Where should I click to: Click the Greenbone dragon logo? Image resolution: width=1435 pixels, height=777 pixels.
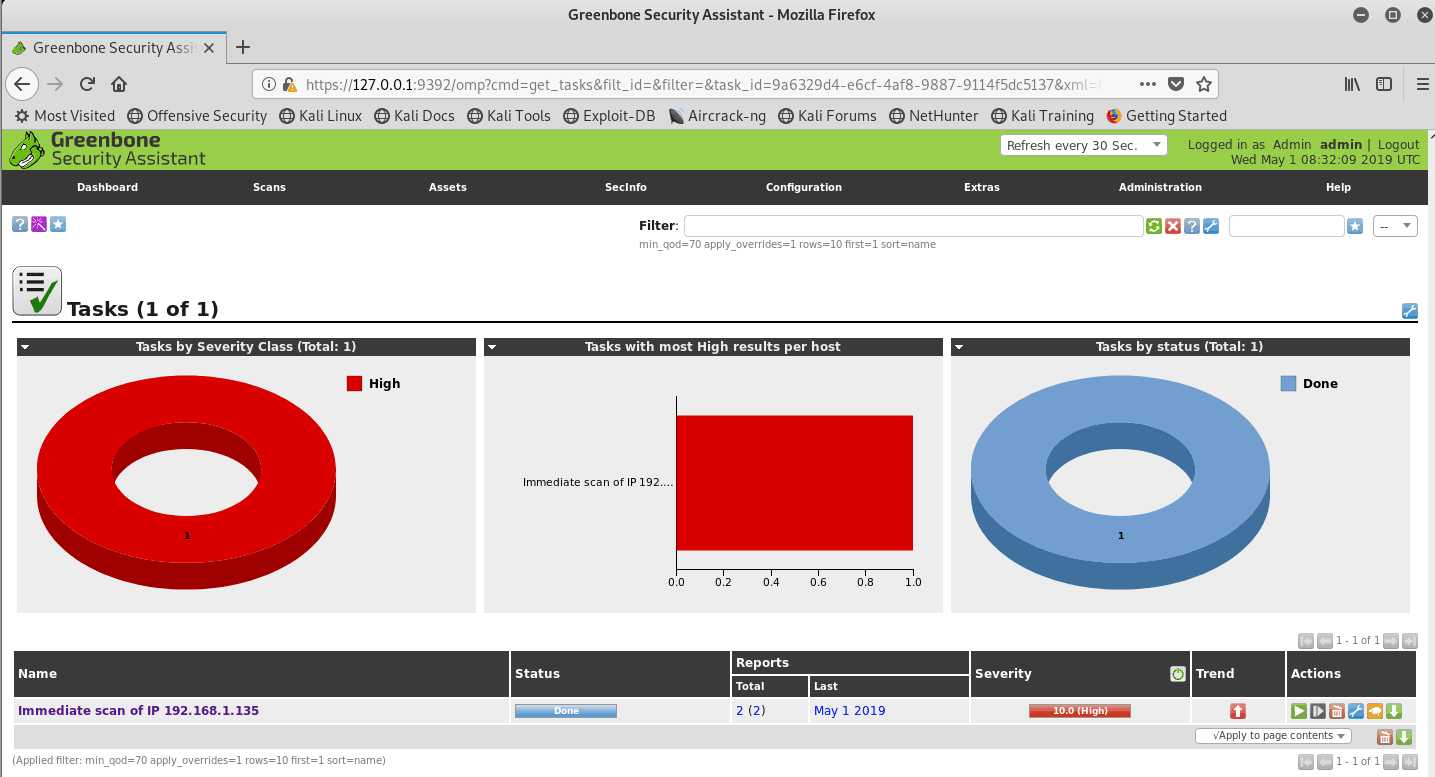point(27,150)
